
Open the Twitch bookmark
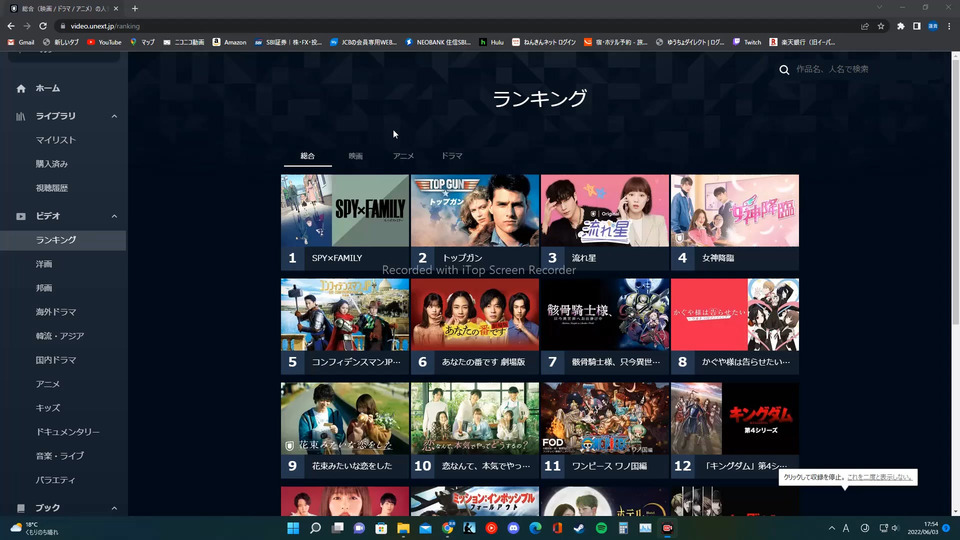point(747,42)
